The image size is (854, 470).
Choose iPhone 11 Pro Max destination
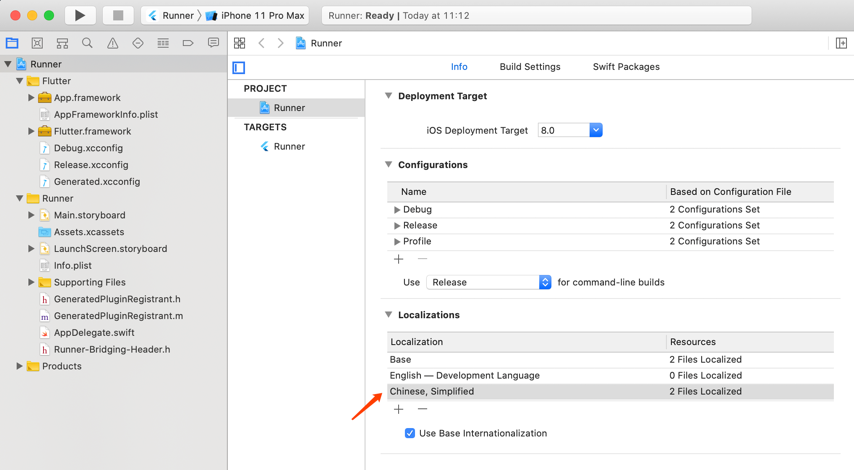coord(255,15)
